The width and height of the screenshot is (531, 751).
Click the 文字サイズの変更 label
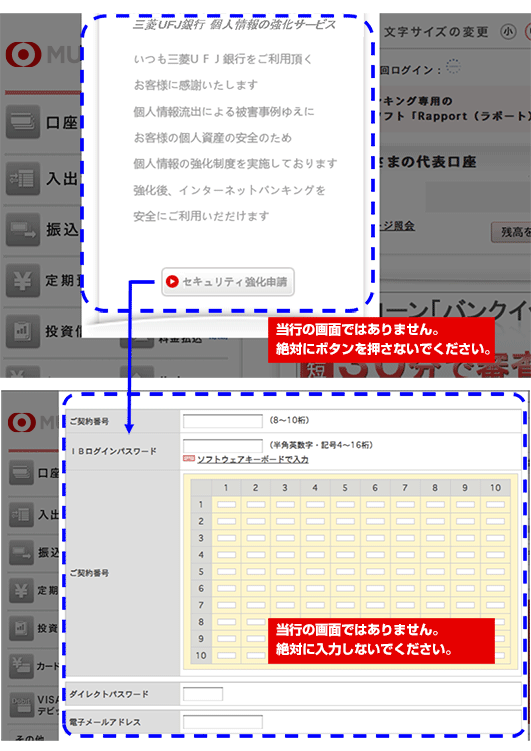(x=436, y=32)
